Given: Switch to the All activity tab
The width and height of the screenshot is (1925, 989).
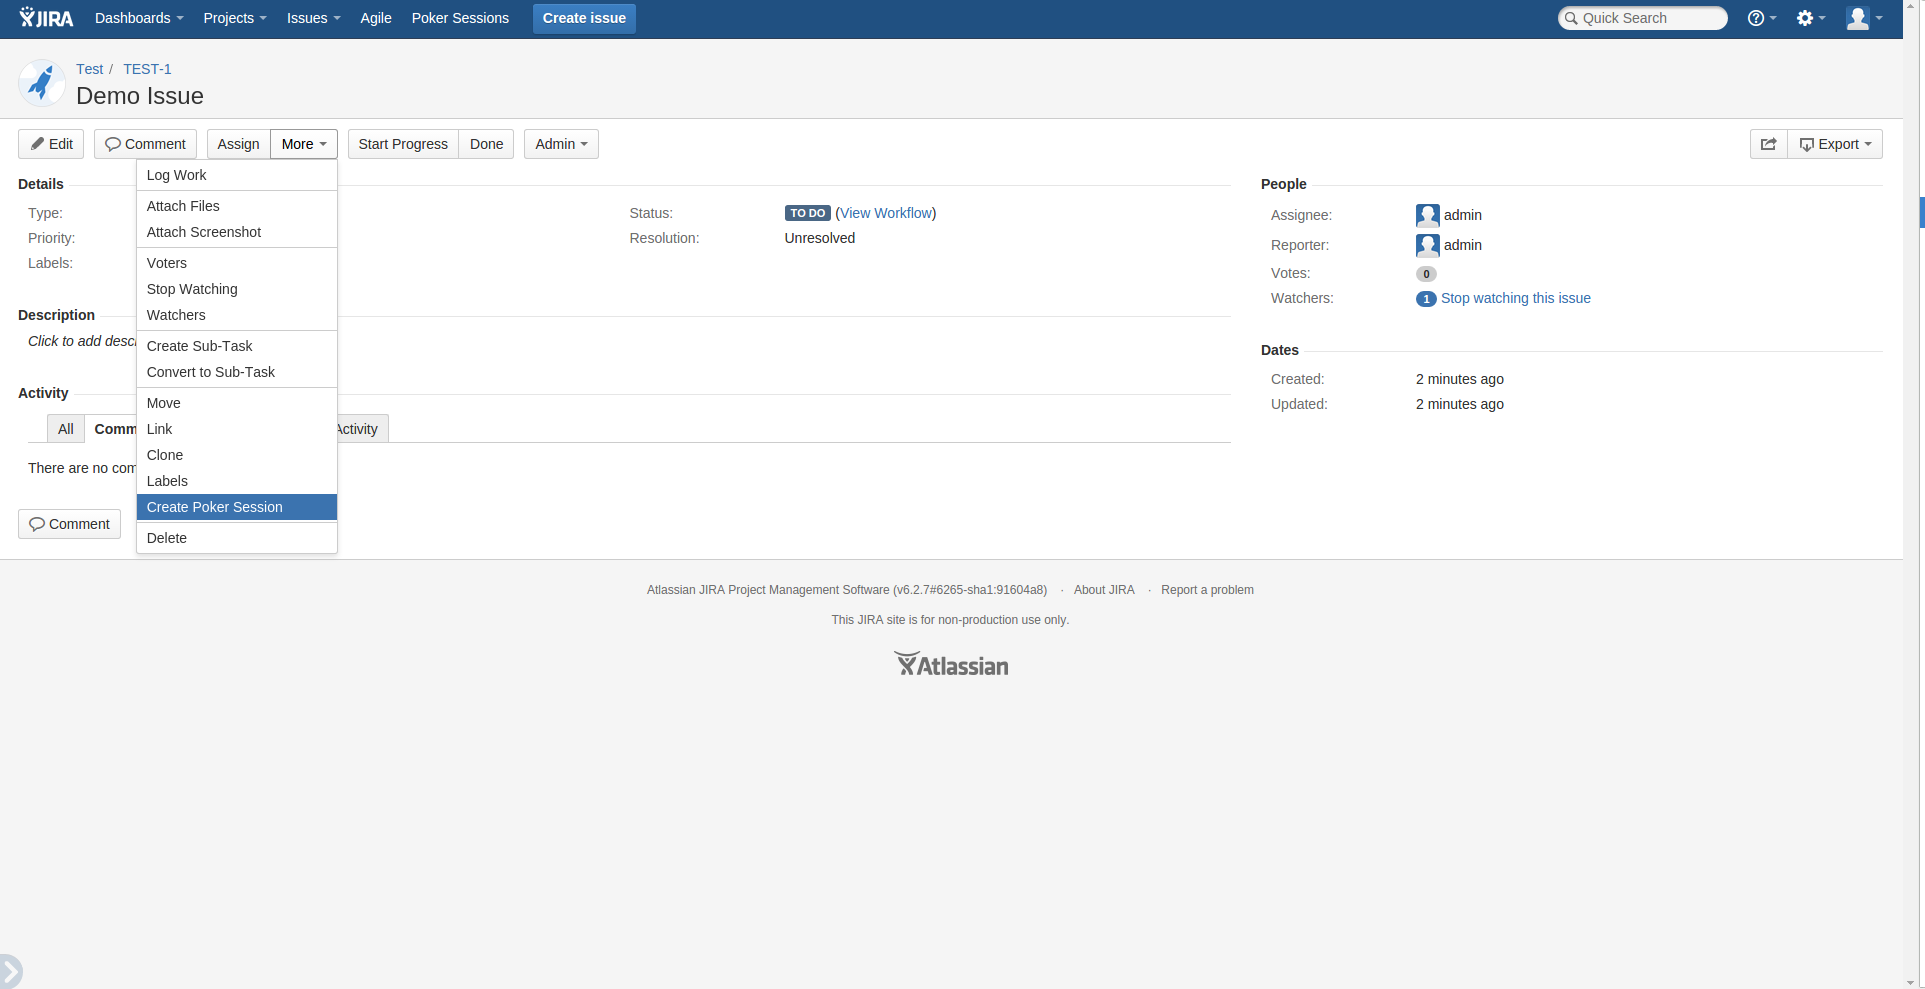Looking at the screenshot, I should tap(66, 429).
